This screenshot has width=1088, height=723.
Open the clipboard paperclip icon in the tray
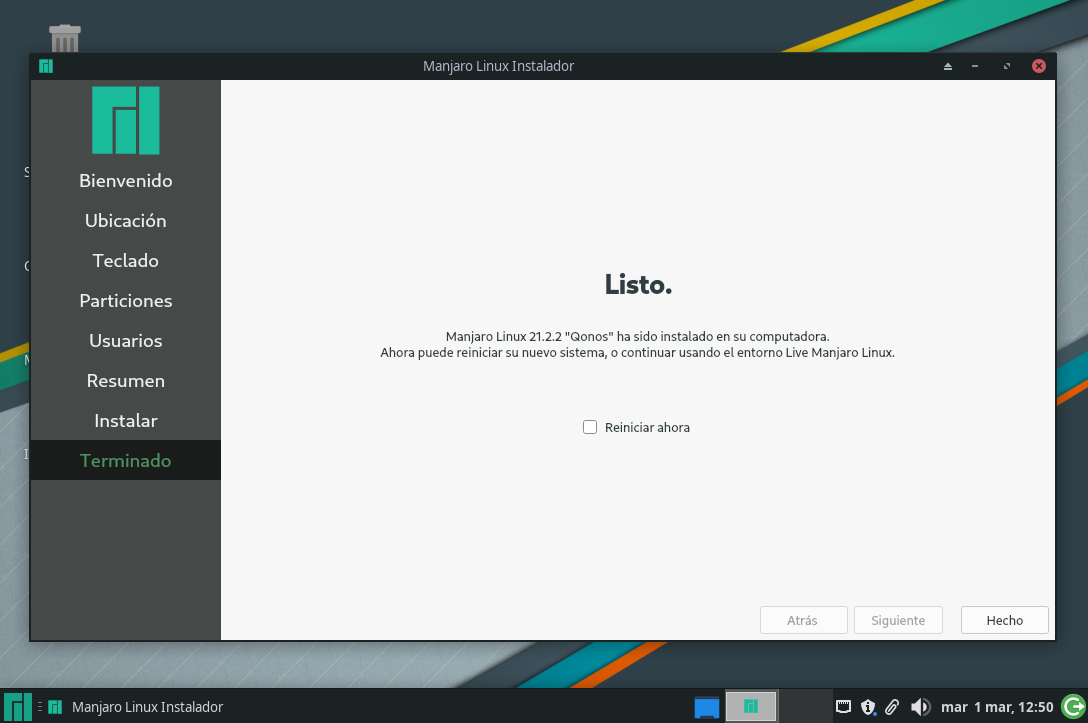[892, 706]
